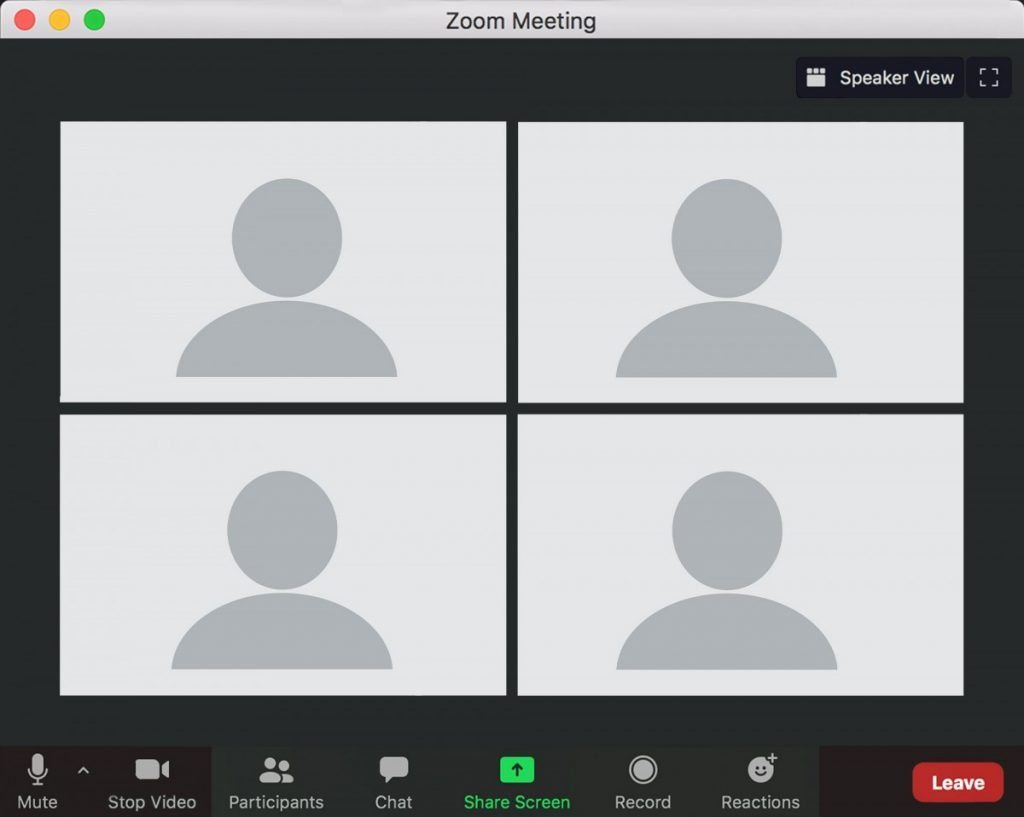Select the bottom-right participant video tile

[740, 555]
